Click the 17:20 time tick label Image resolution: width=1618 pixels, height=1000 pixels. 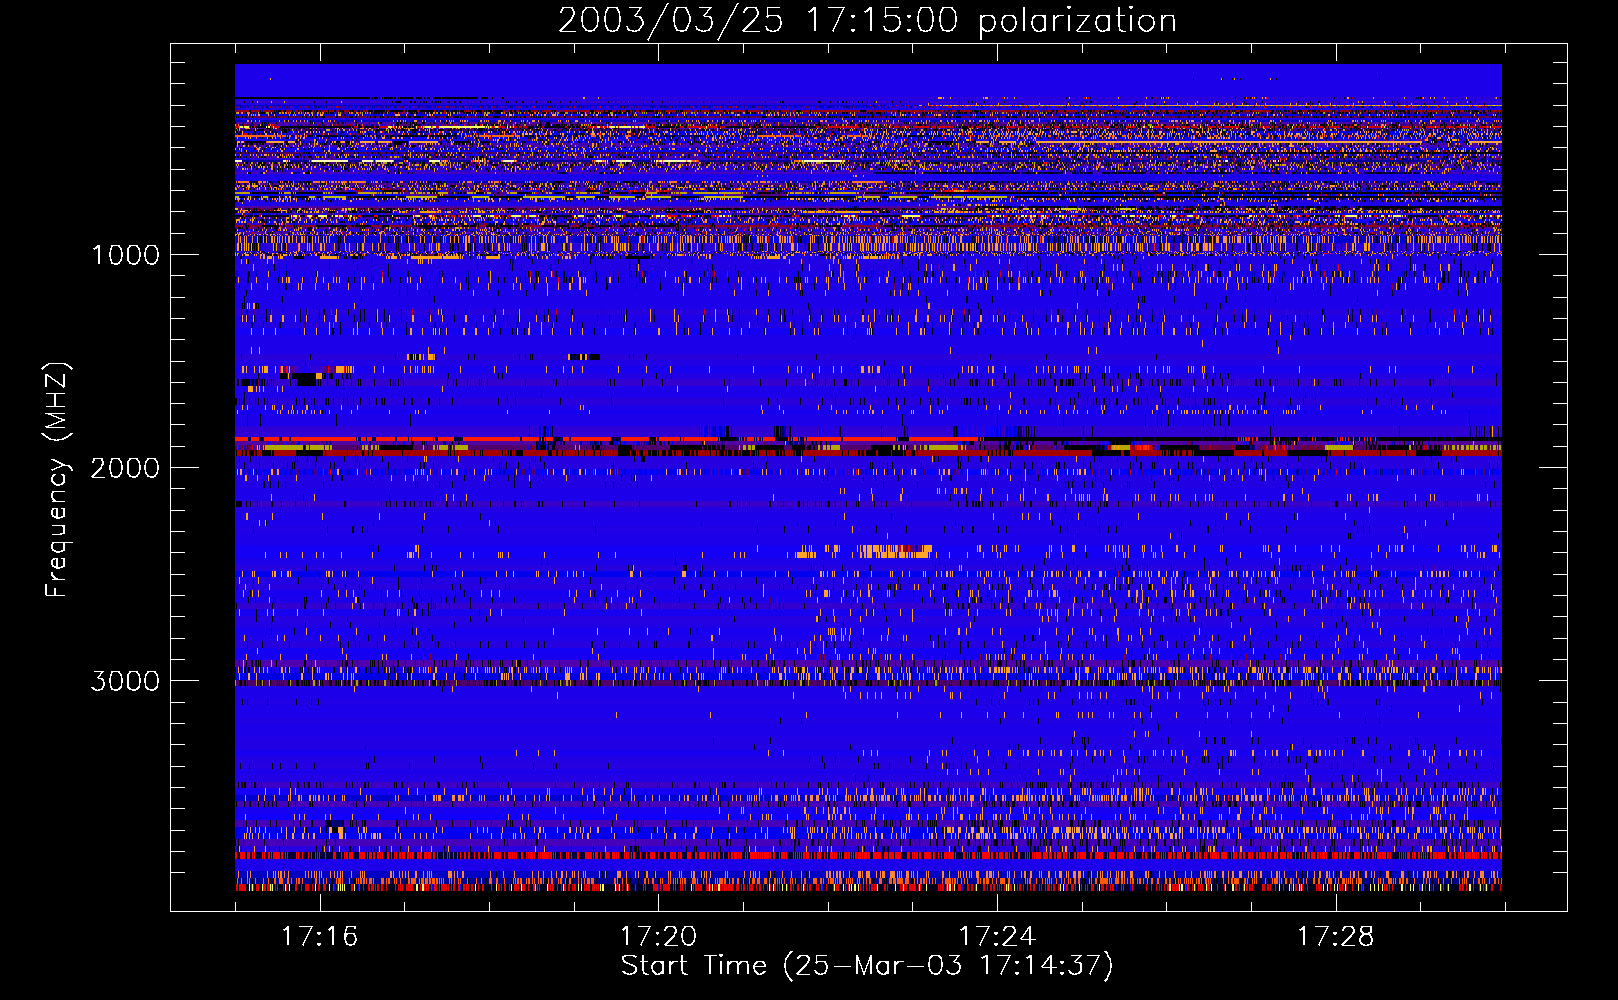click(658, 936)
